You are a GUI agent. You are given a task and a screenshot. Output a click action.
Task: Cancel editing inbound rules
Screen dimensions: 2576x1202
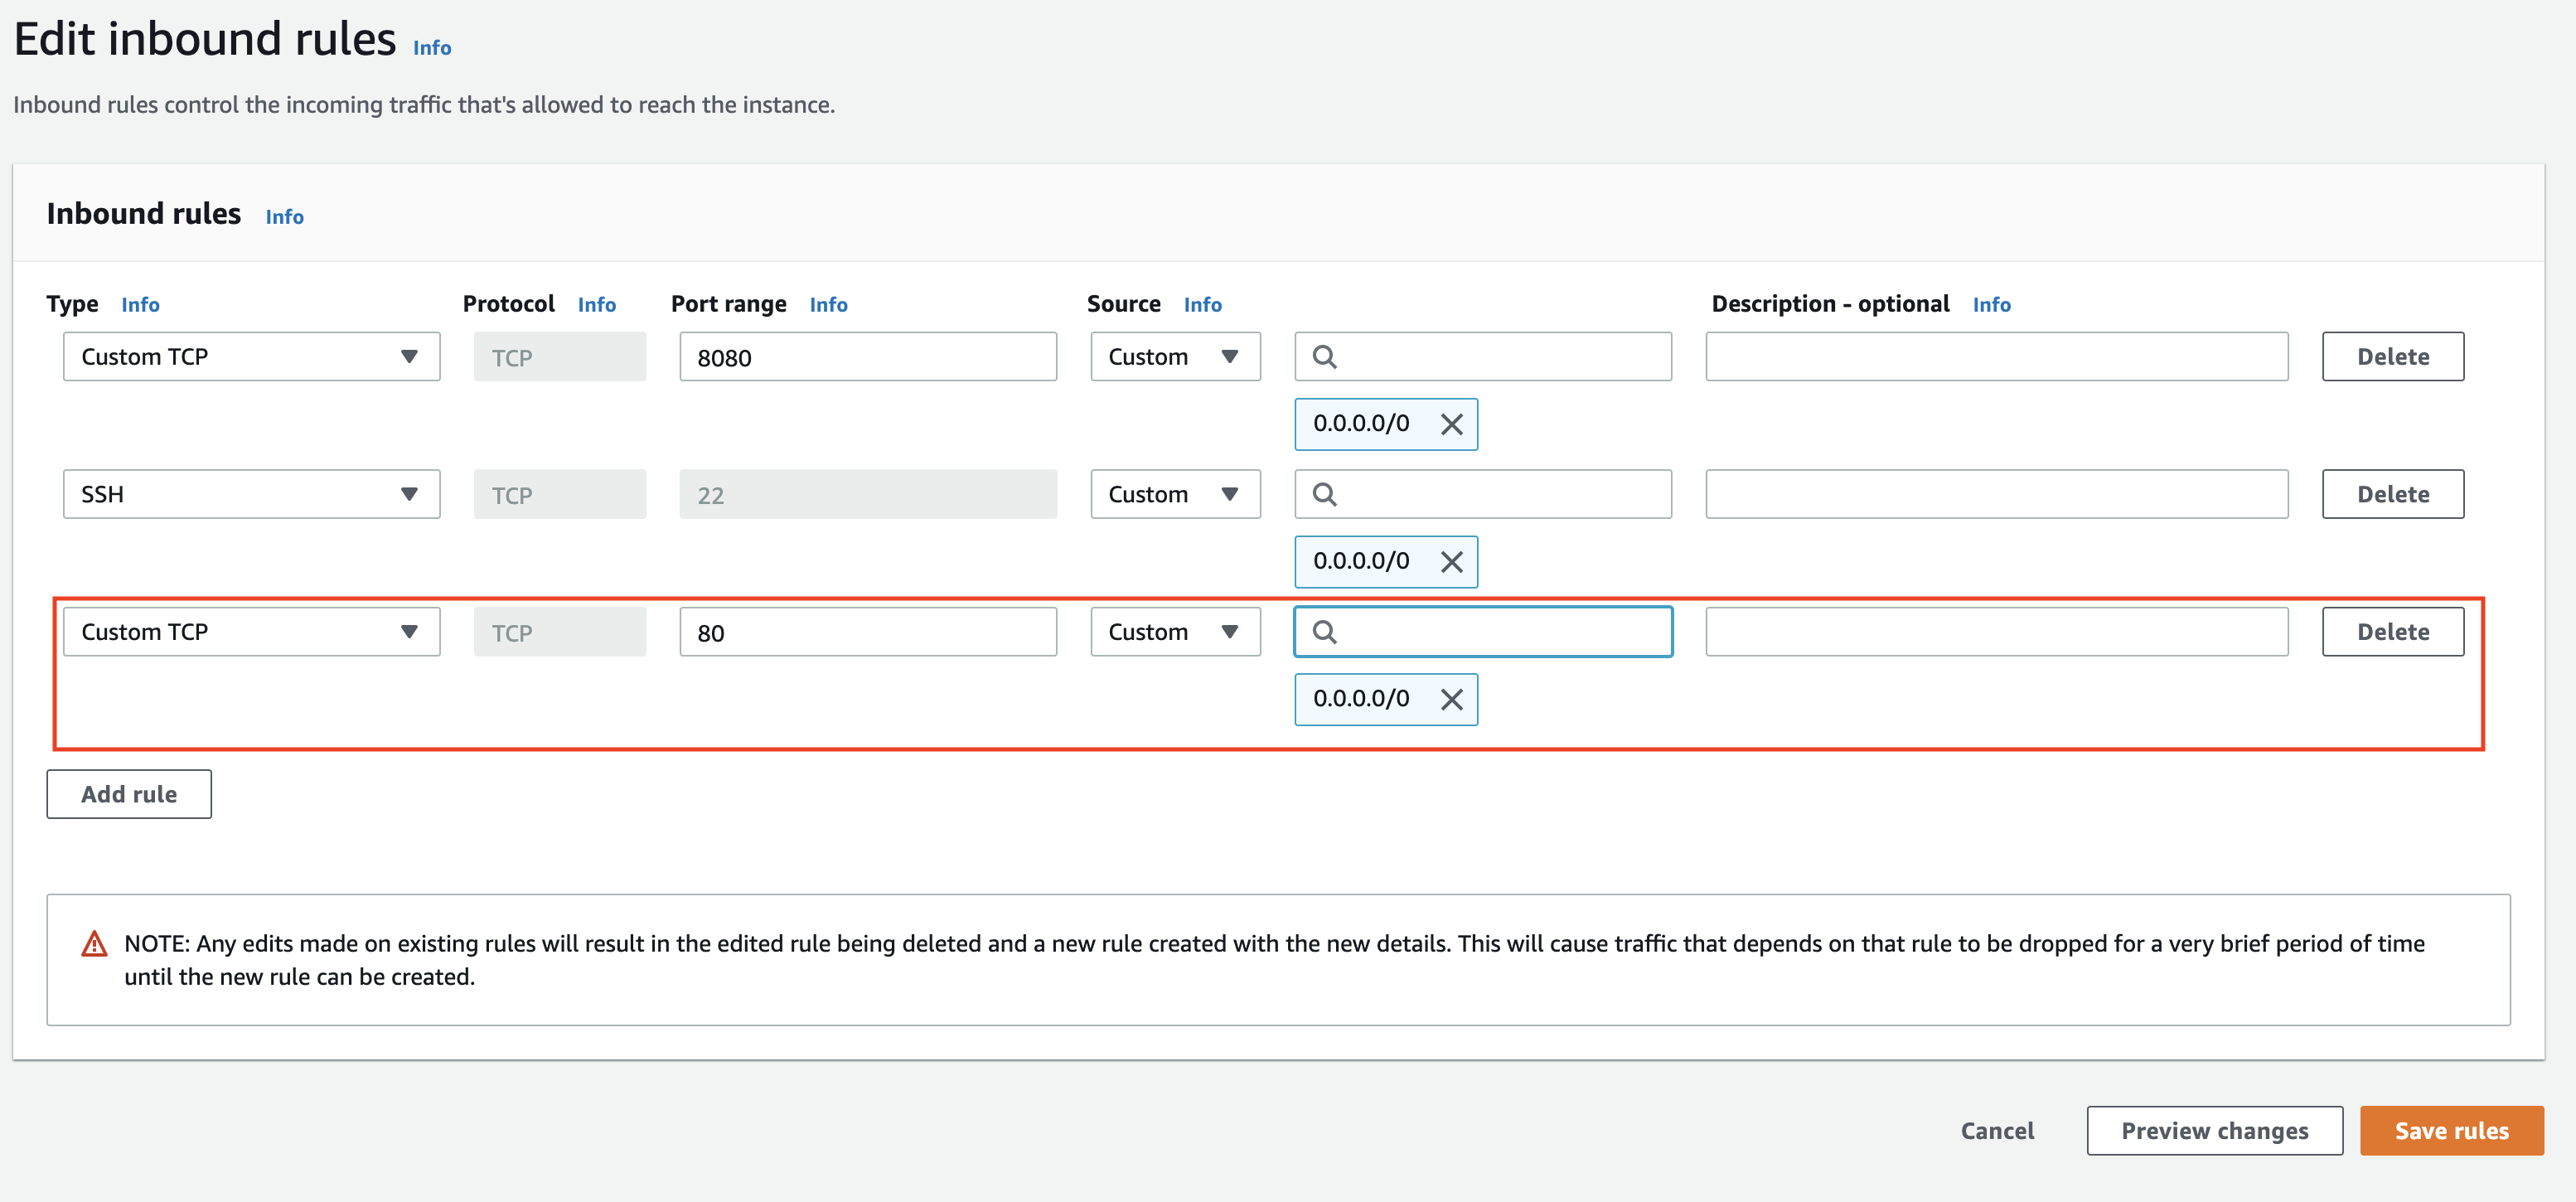point(1996,1131)
